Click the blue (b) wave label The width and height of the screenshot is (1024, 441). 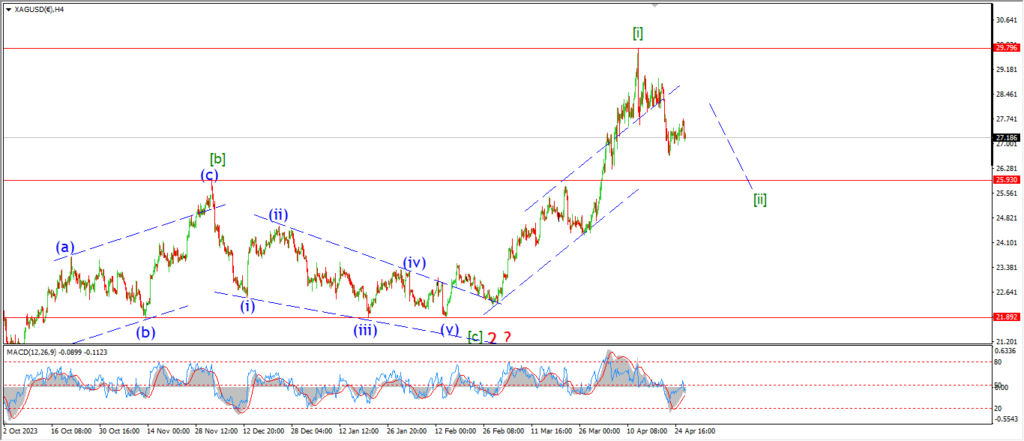tap(147, 332)
